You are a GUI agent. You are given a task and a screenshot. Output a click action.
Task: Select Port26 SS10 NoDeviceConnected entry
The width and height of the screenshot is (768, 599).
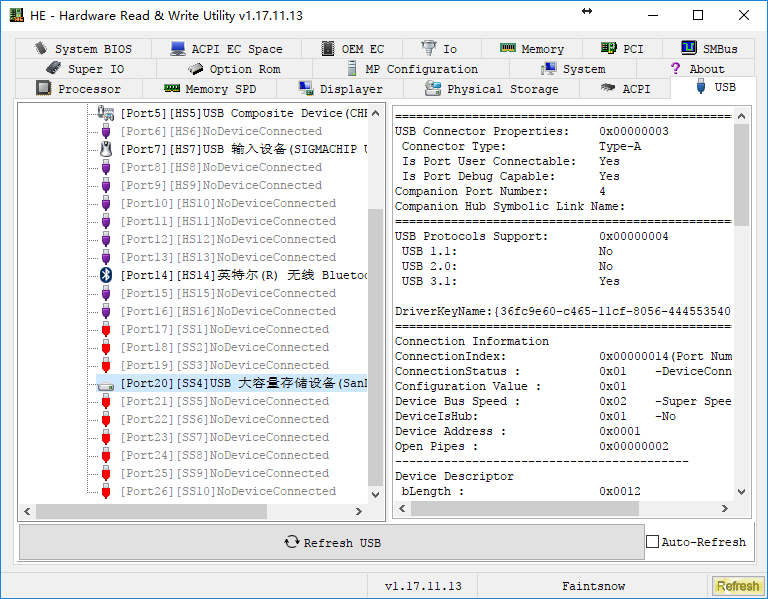coord(224,491)
